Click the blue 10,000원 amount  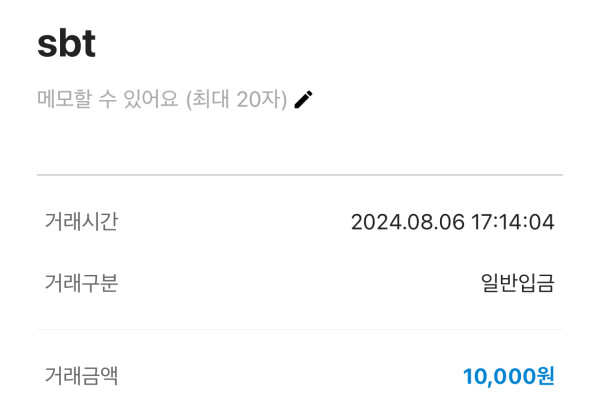[508, 376]
